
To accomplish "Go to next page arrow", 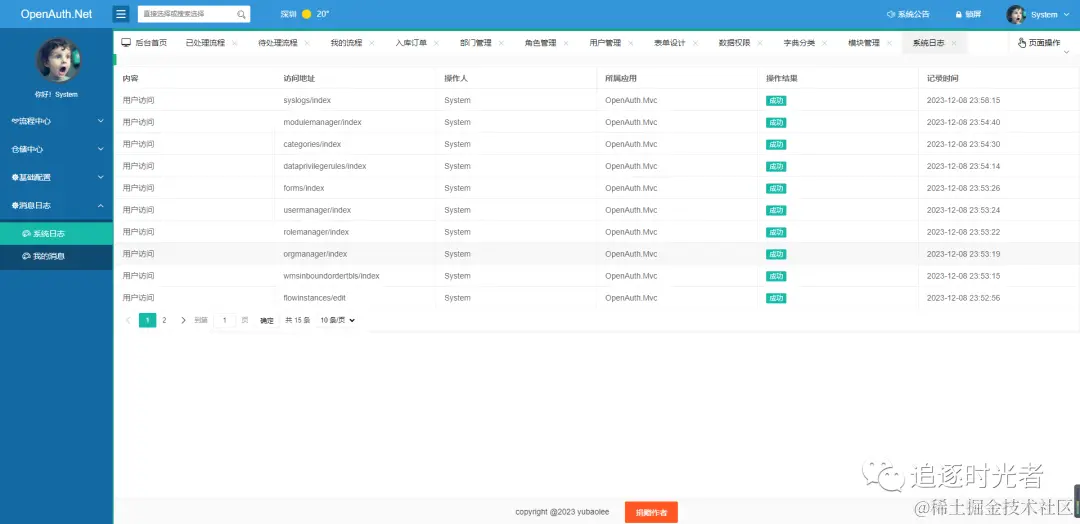I will pos(183,320).
